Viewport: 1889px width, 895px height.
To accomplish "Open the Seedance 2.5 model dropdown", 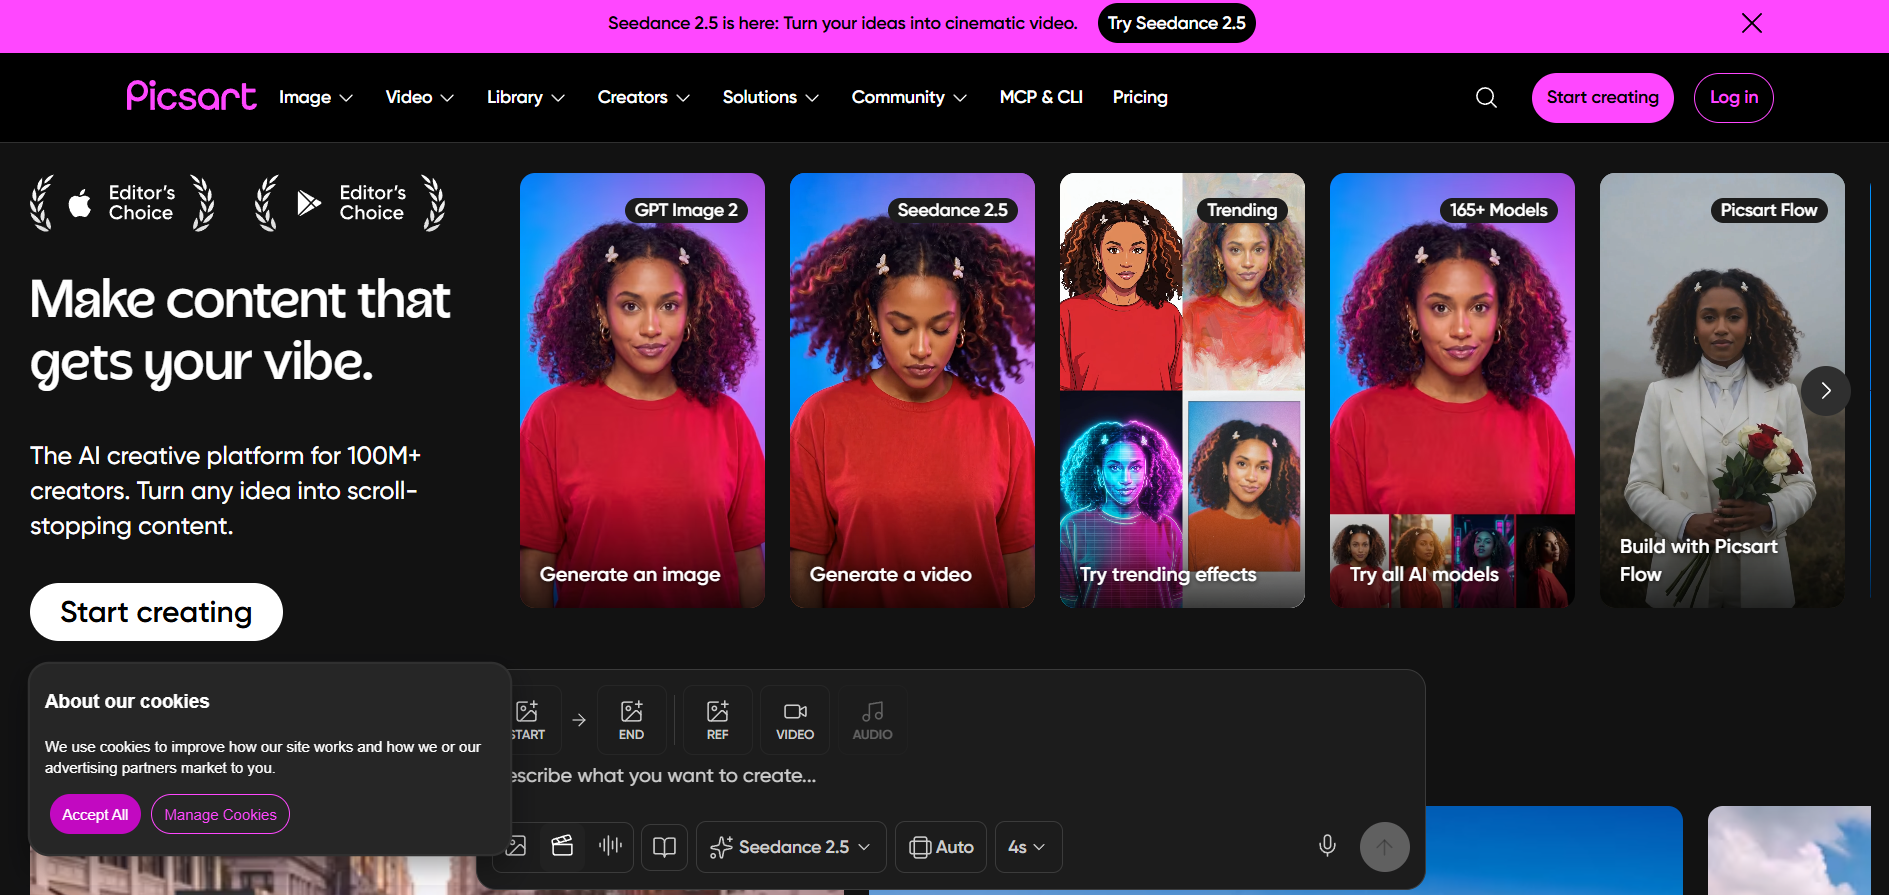I will click(x=791, y=847).
